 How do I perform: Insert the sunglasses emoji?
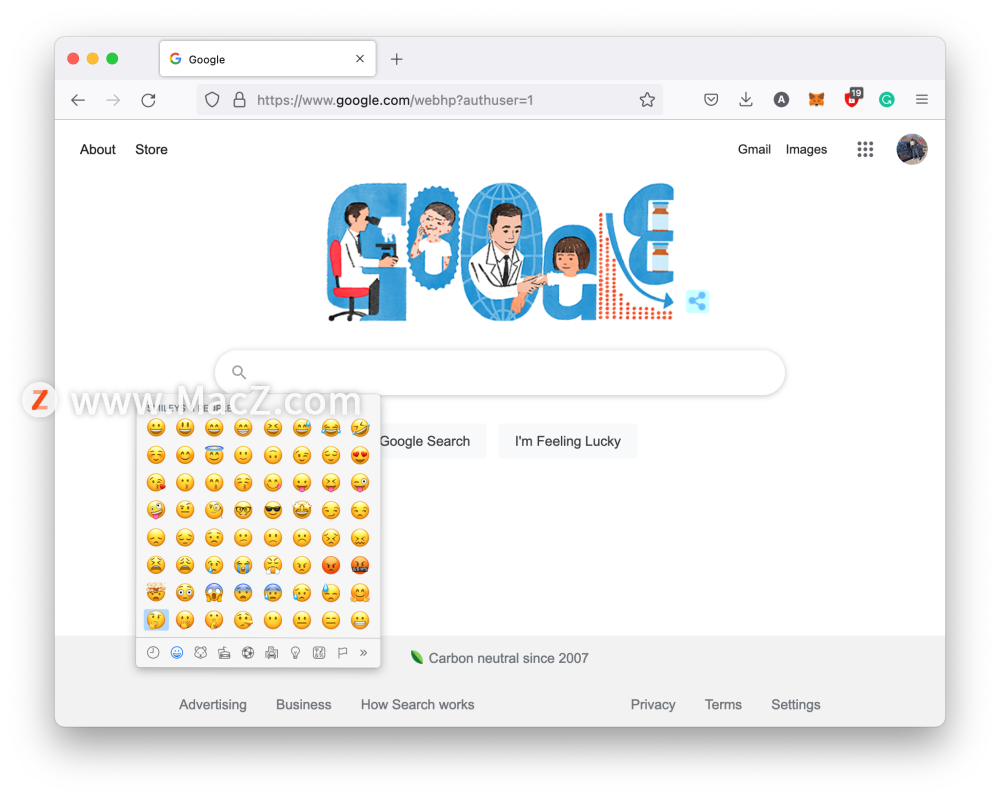(272, 510)
